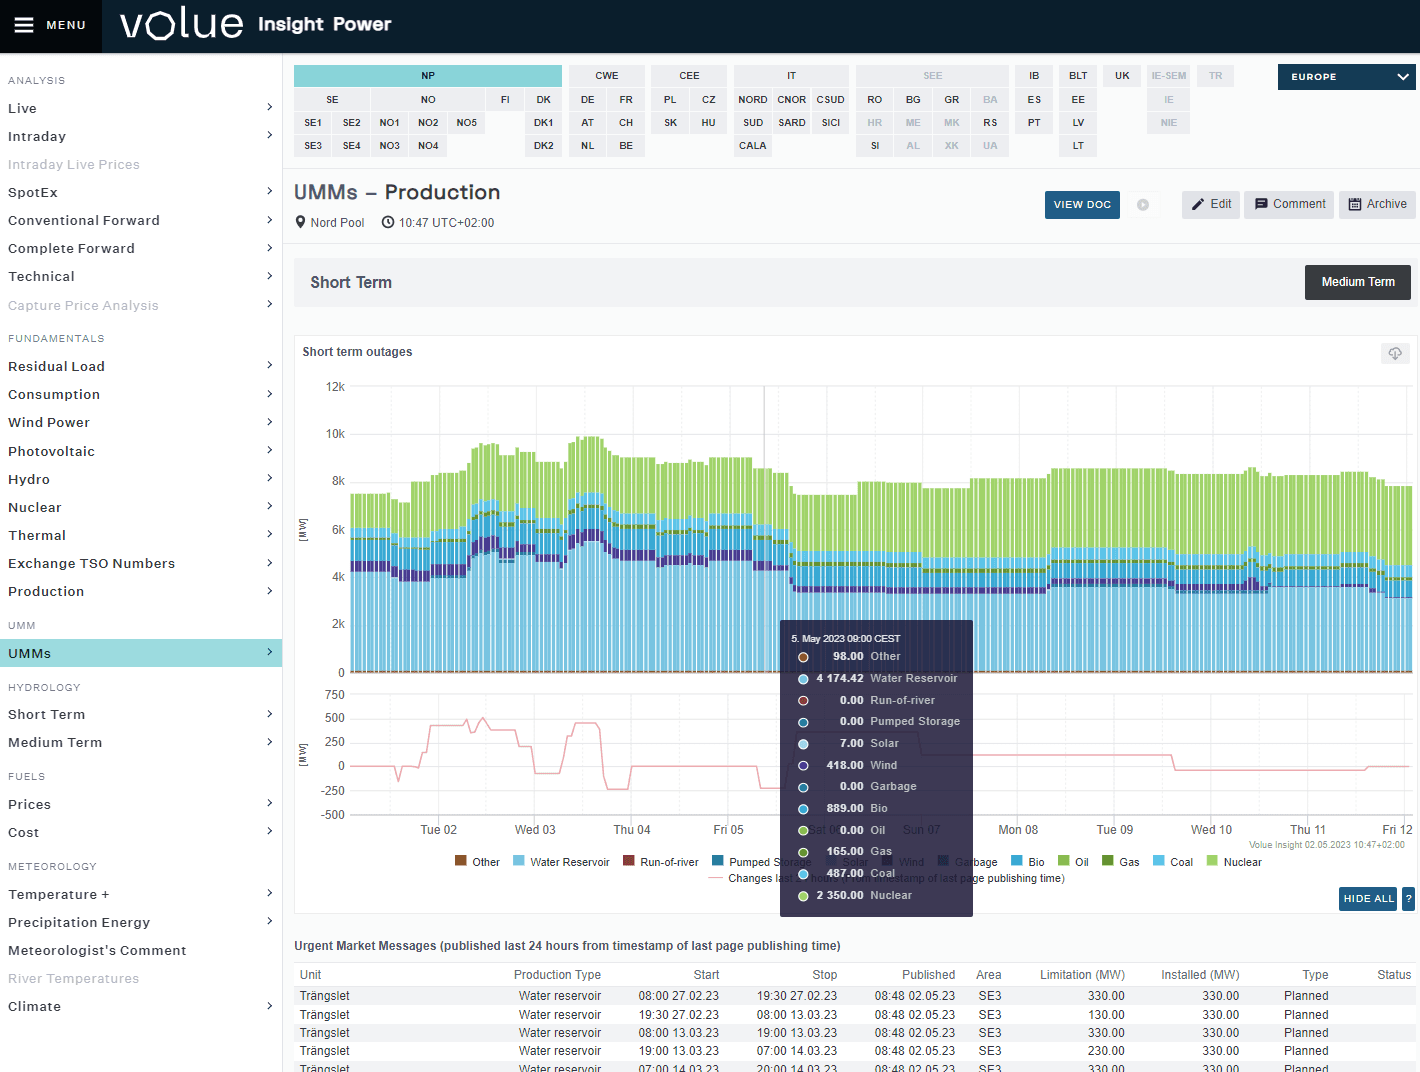Click the Archive calendar button
The width and height of the screenshot is (1420, 1072).
1376,204
